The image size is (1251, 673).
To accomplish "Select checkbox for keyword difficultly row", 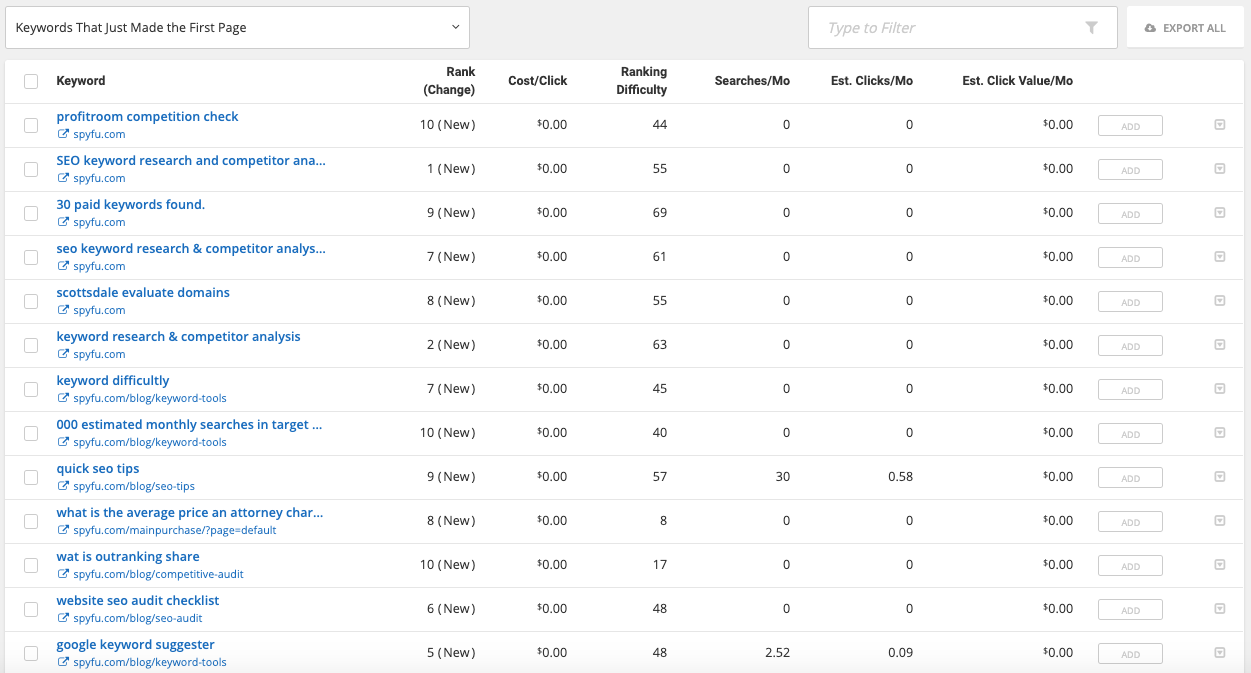I will click(x=31, y=389).
